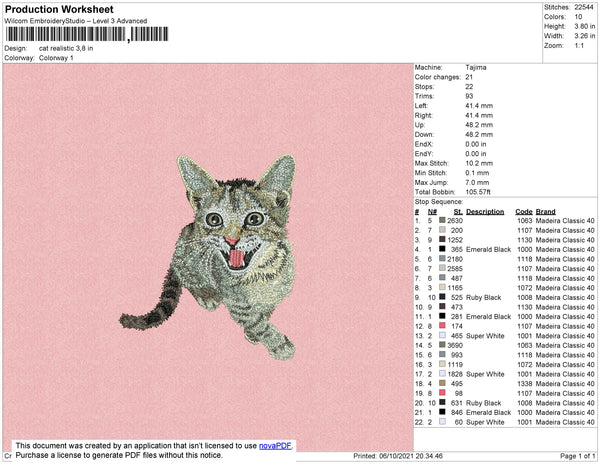This screenshot has height=464, width=600.
Task: Click the barcode under the worksheet title
Action: [x=87, y=34]
